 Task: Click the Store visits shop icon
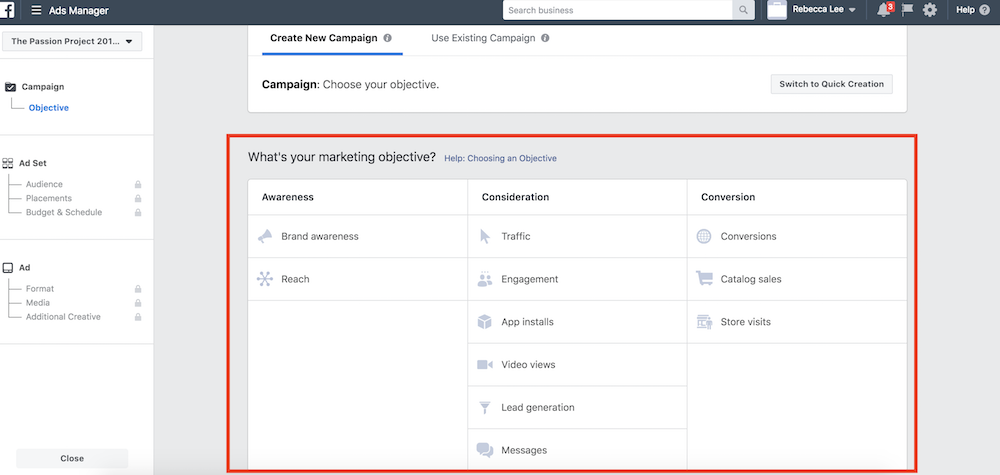(704, 322)
